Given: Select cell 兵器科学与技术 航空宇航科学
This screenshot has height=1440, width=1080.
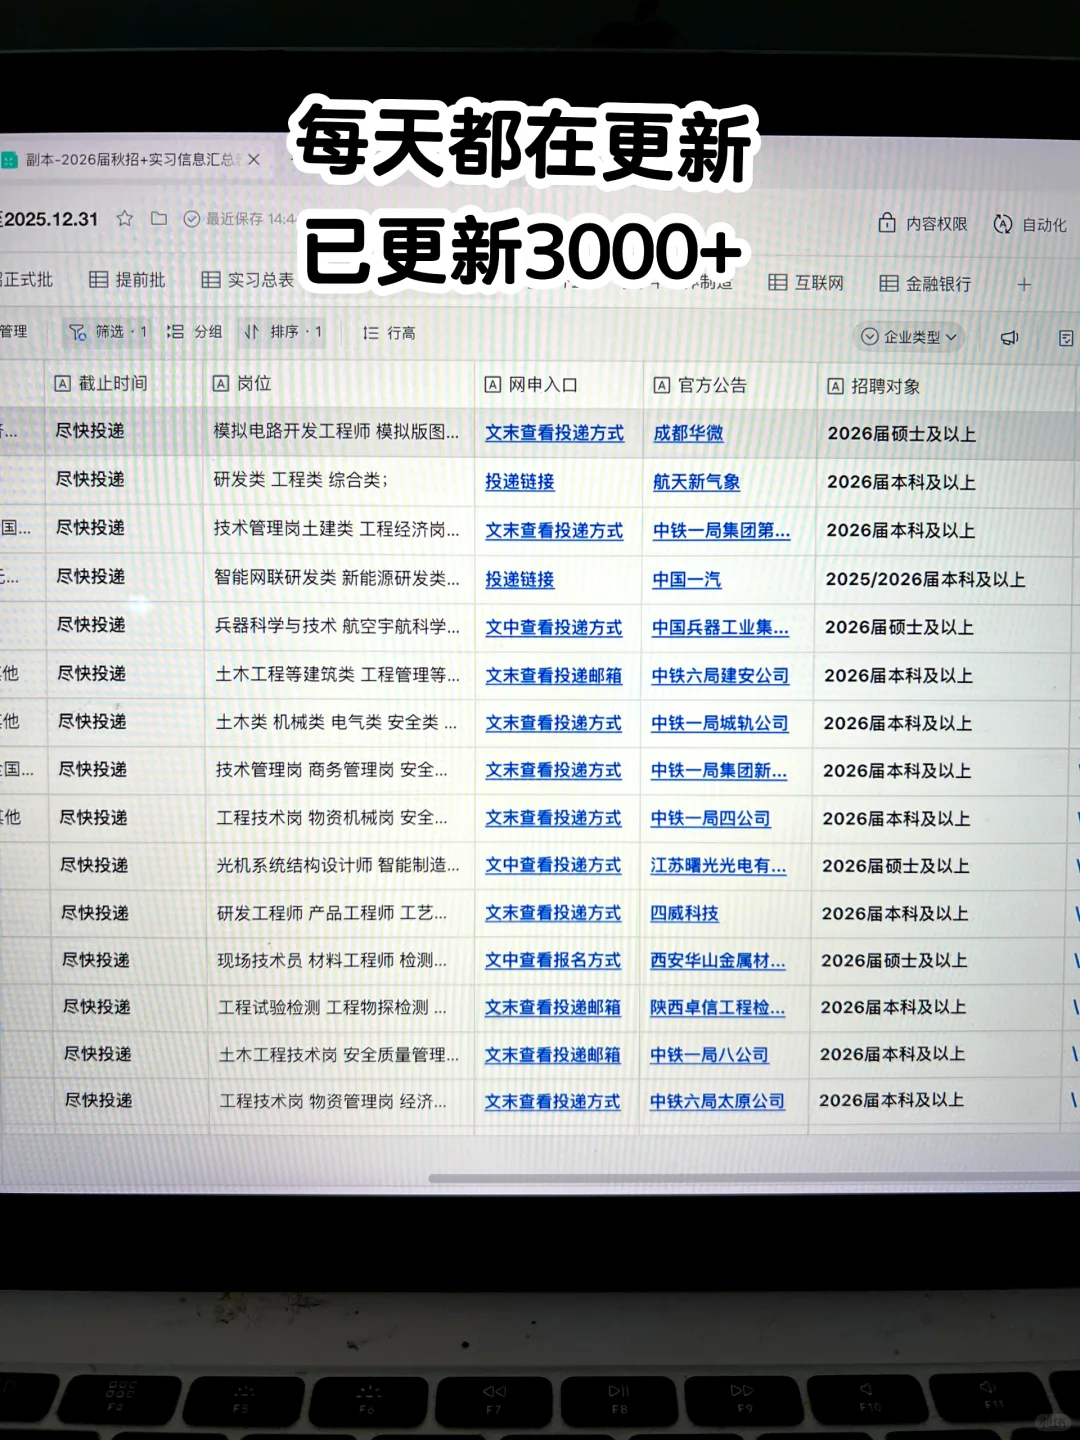Looking at the screenshot, I should [337, 626].
